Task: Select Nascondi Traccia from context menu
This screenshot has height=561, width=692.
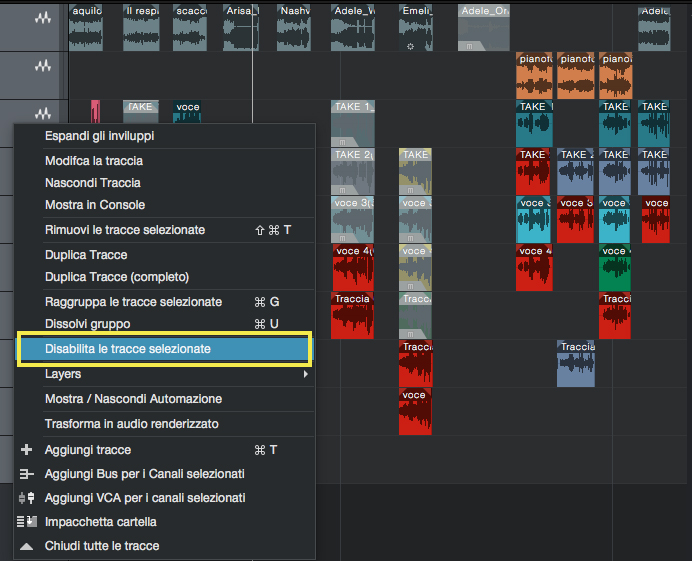Action: point(92,183)
